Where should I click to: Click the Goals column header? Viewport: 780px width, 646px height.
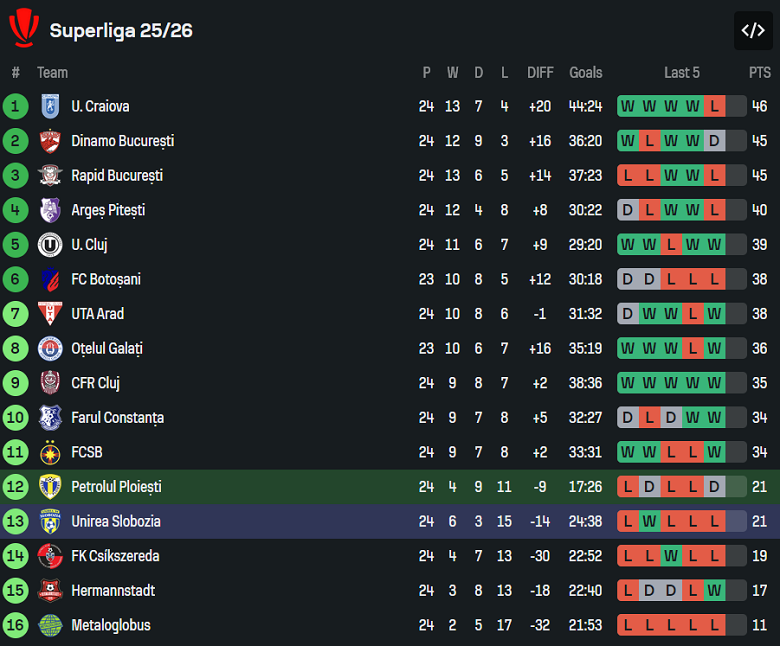tap(586, 72)
